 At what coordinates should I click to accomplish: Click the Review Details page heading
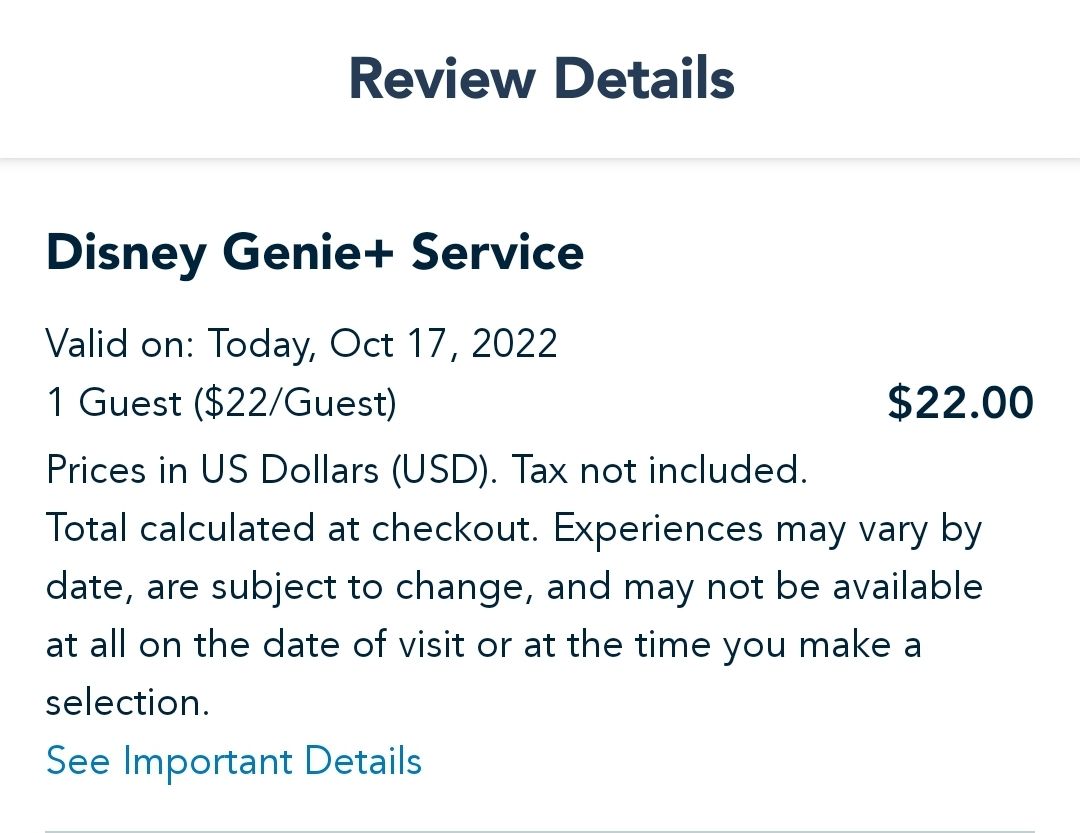click(x=541, y=79)
